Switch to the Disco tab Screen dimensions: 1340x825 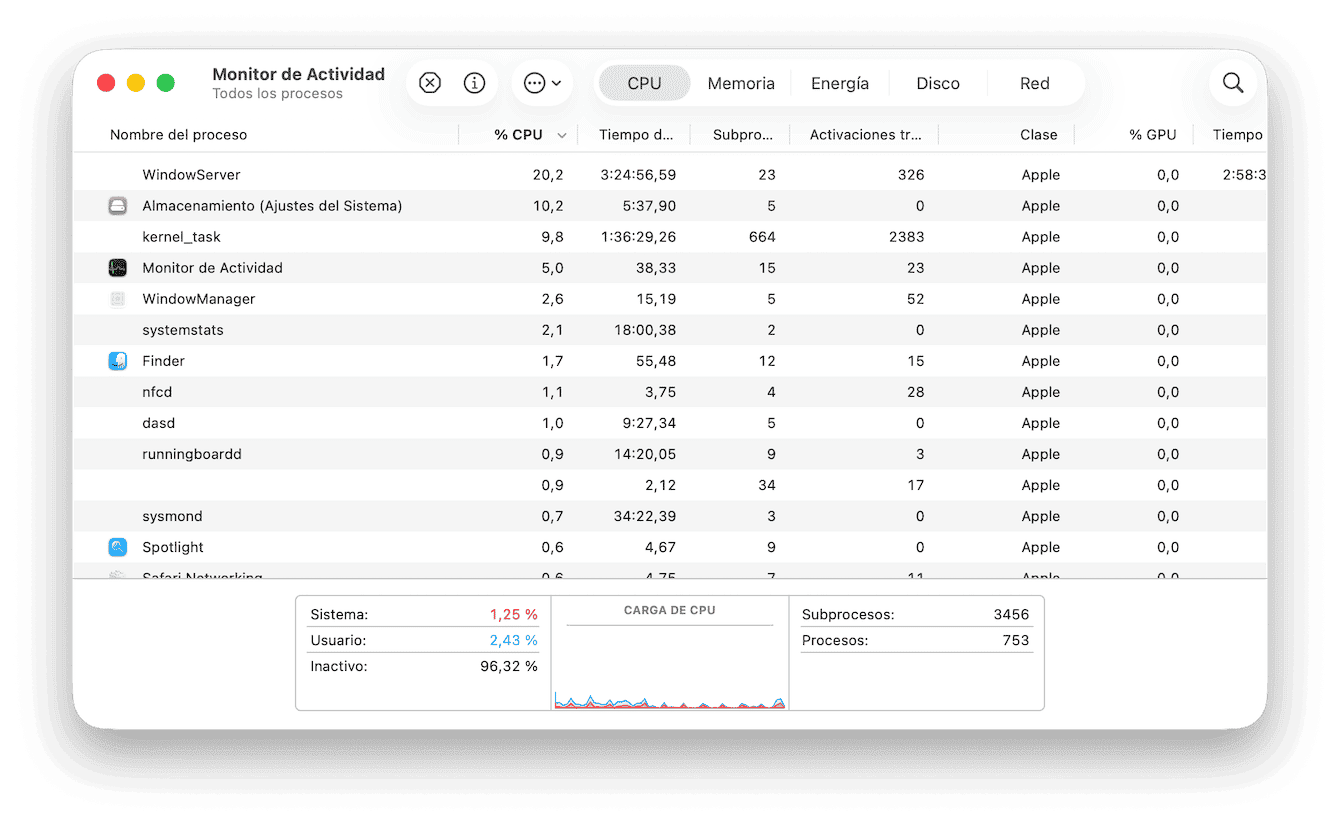click(937, 83)
